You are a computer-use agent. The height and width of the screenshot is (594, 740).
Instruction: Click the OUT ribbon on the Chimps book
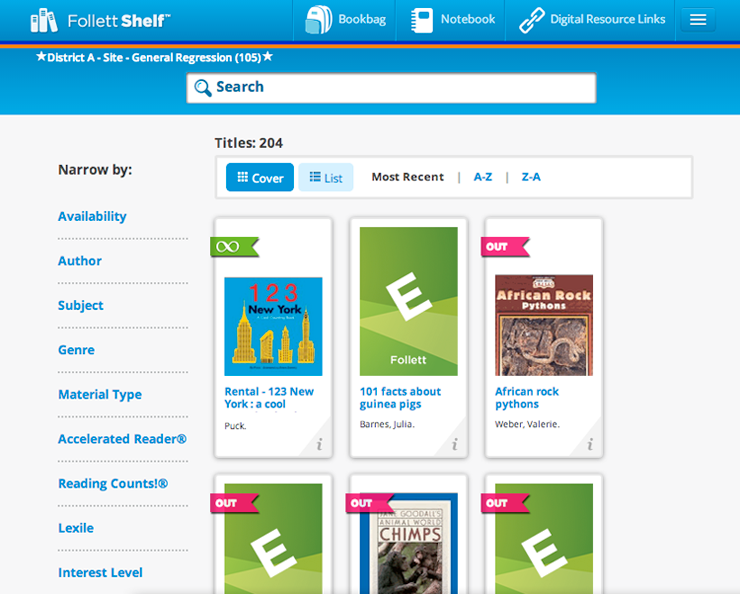pos(370,503)
